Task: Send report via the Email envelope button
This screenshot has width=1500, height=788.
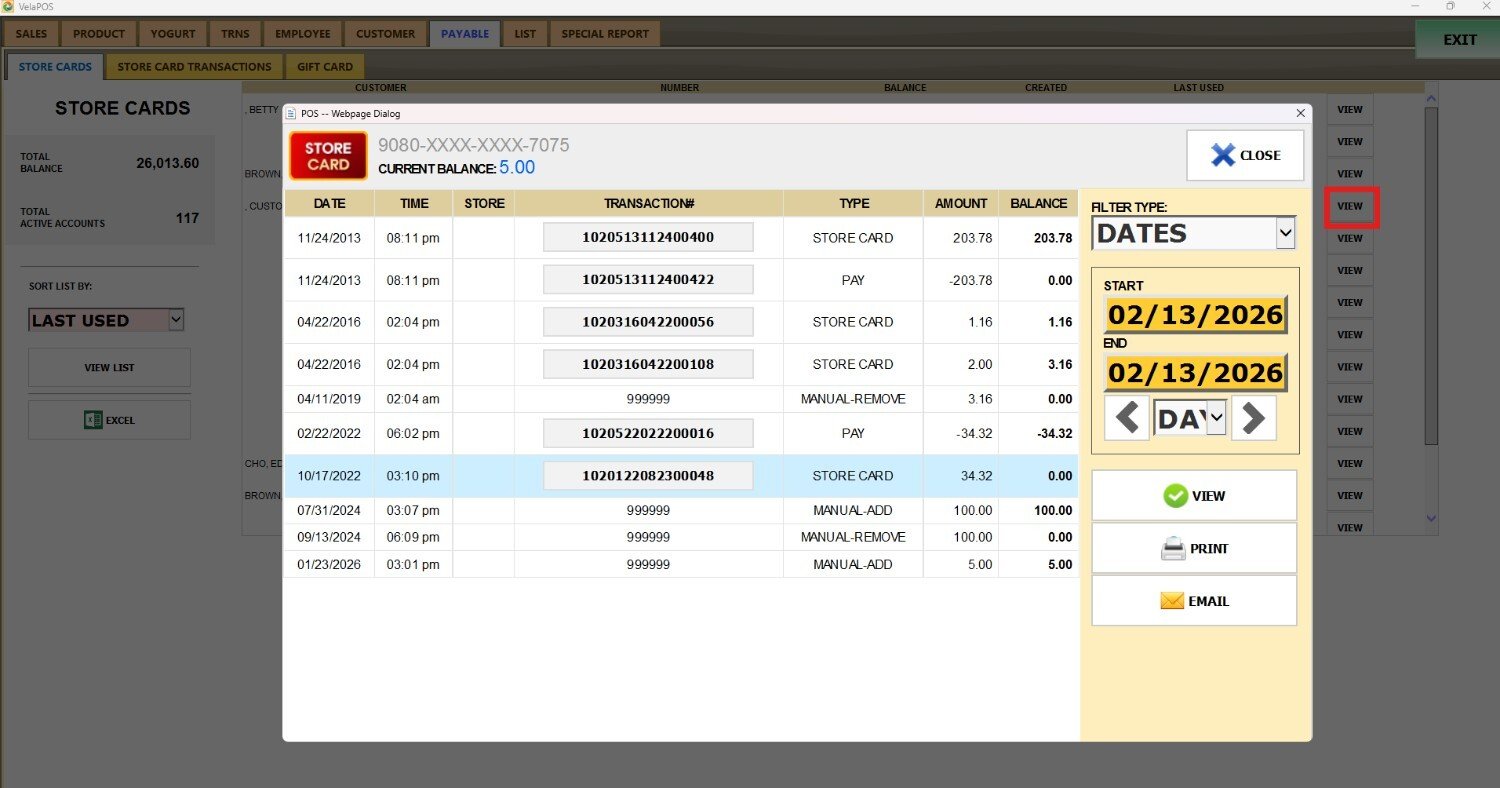Action: 1194,601
